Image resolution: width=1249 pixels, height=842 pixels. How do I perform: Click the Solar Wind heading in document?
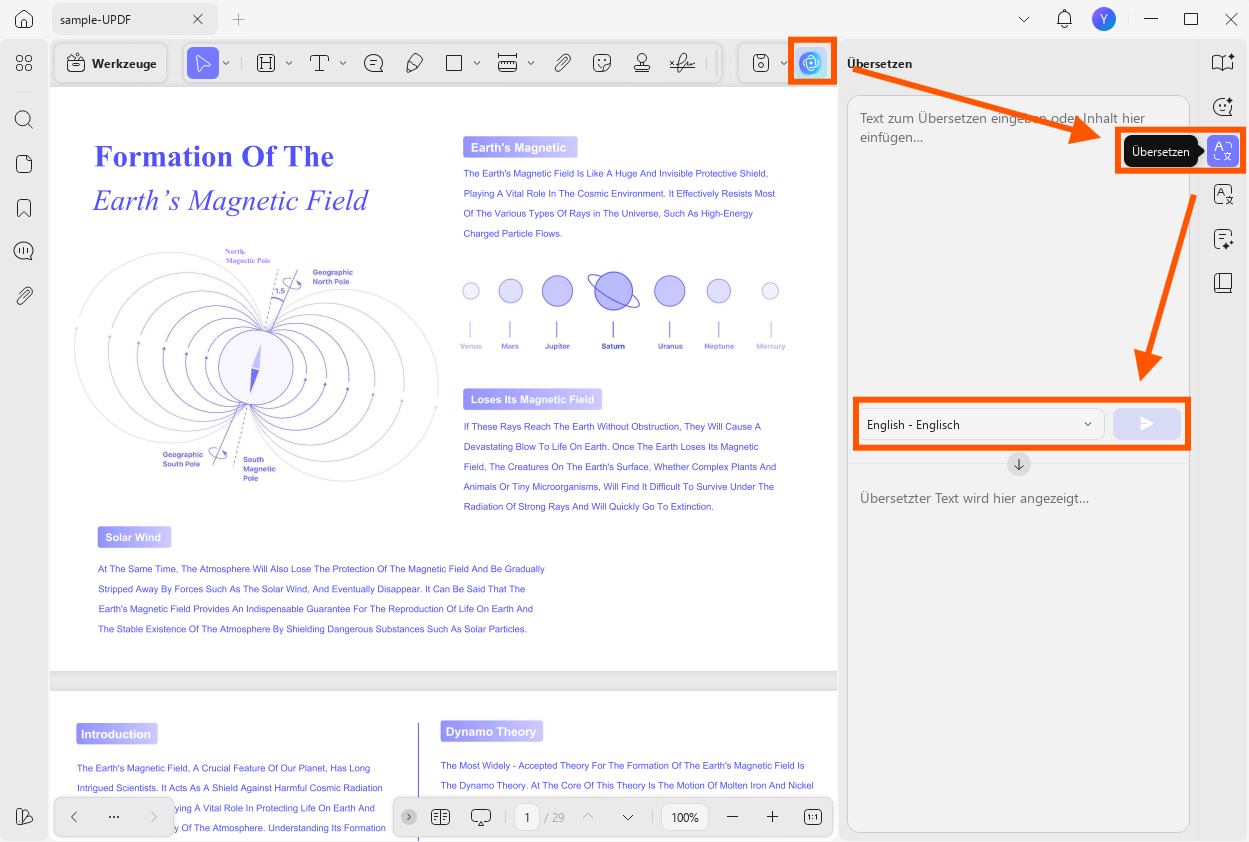pos(134,537)
